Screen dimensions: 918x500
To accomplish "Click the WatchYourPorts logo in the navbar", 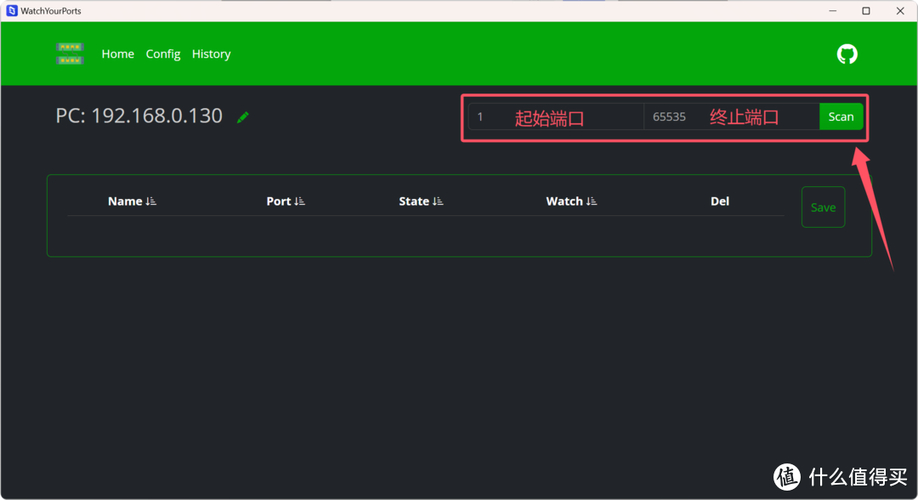I will [69, 54].
